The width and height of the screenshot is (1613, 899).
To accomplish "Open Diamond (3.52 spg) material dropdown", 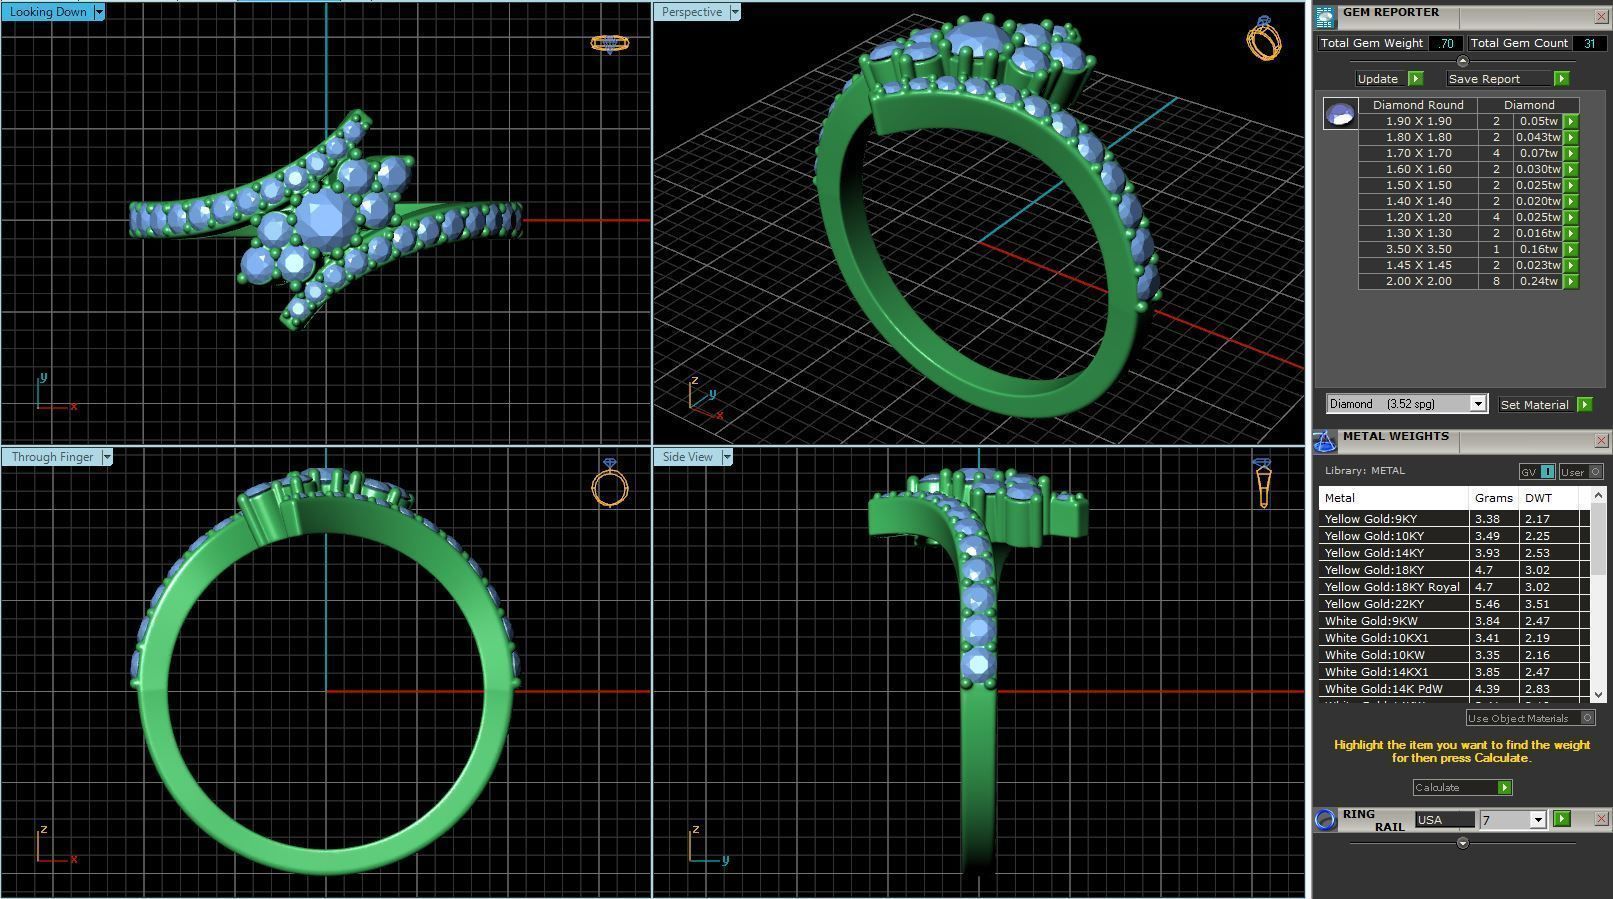I will [x=1477, y=404].
